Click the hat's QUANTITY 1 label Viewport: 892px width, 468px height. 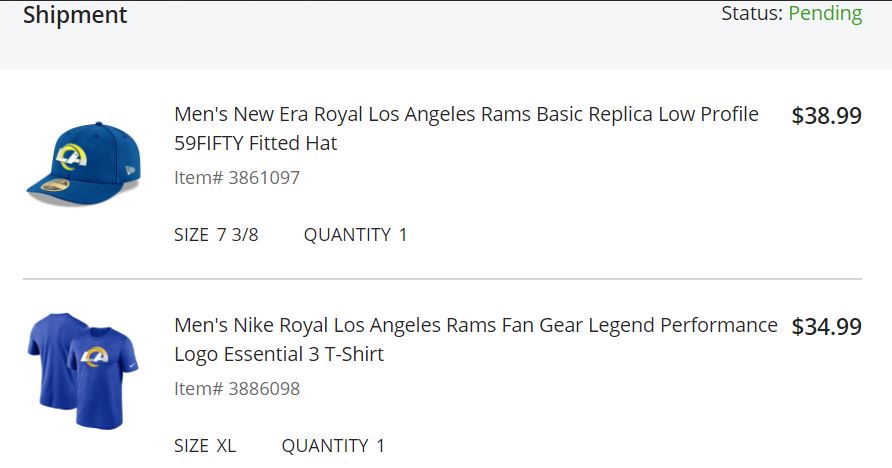[x=356, y=234]
